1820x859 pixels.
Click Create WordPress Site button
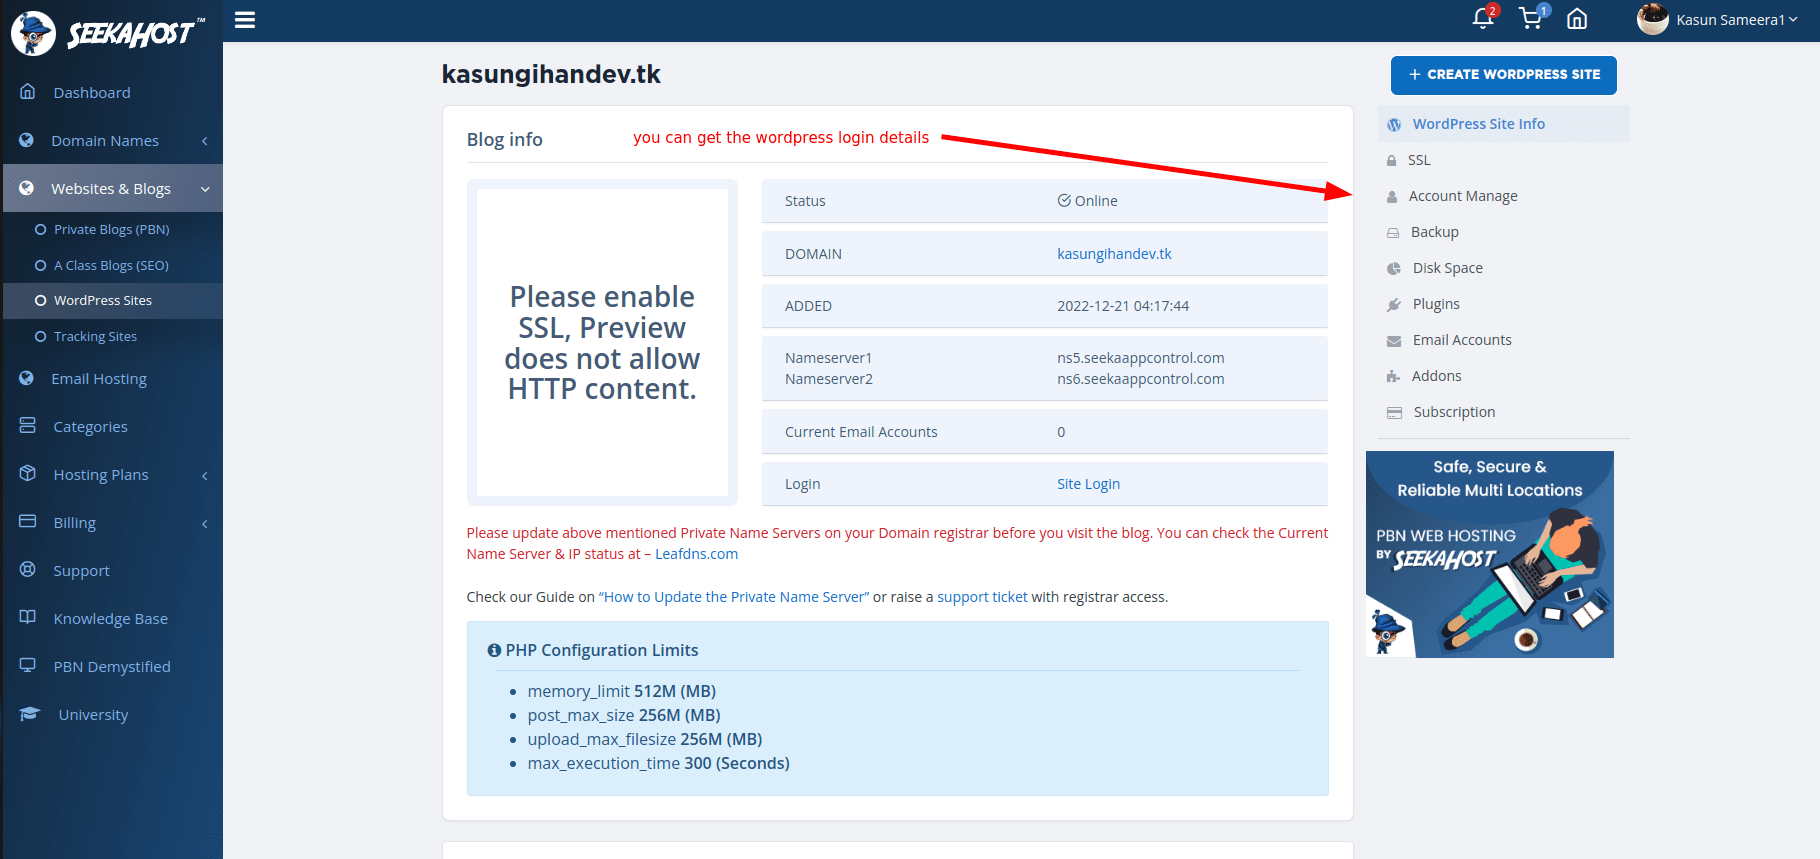(x=1503, y=75)
